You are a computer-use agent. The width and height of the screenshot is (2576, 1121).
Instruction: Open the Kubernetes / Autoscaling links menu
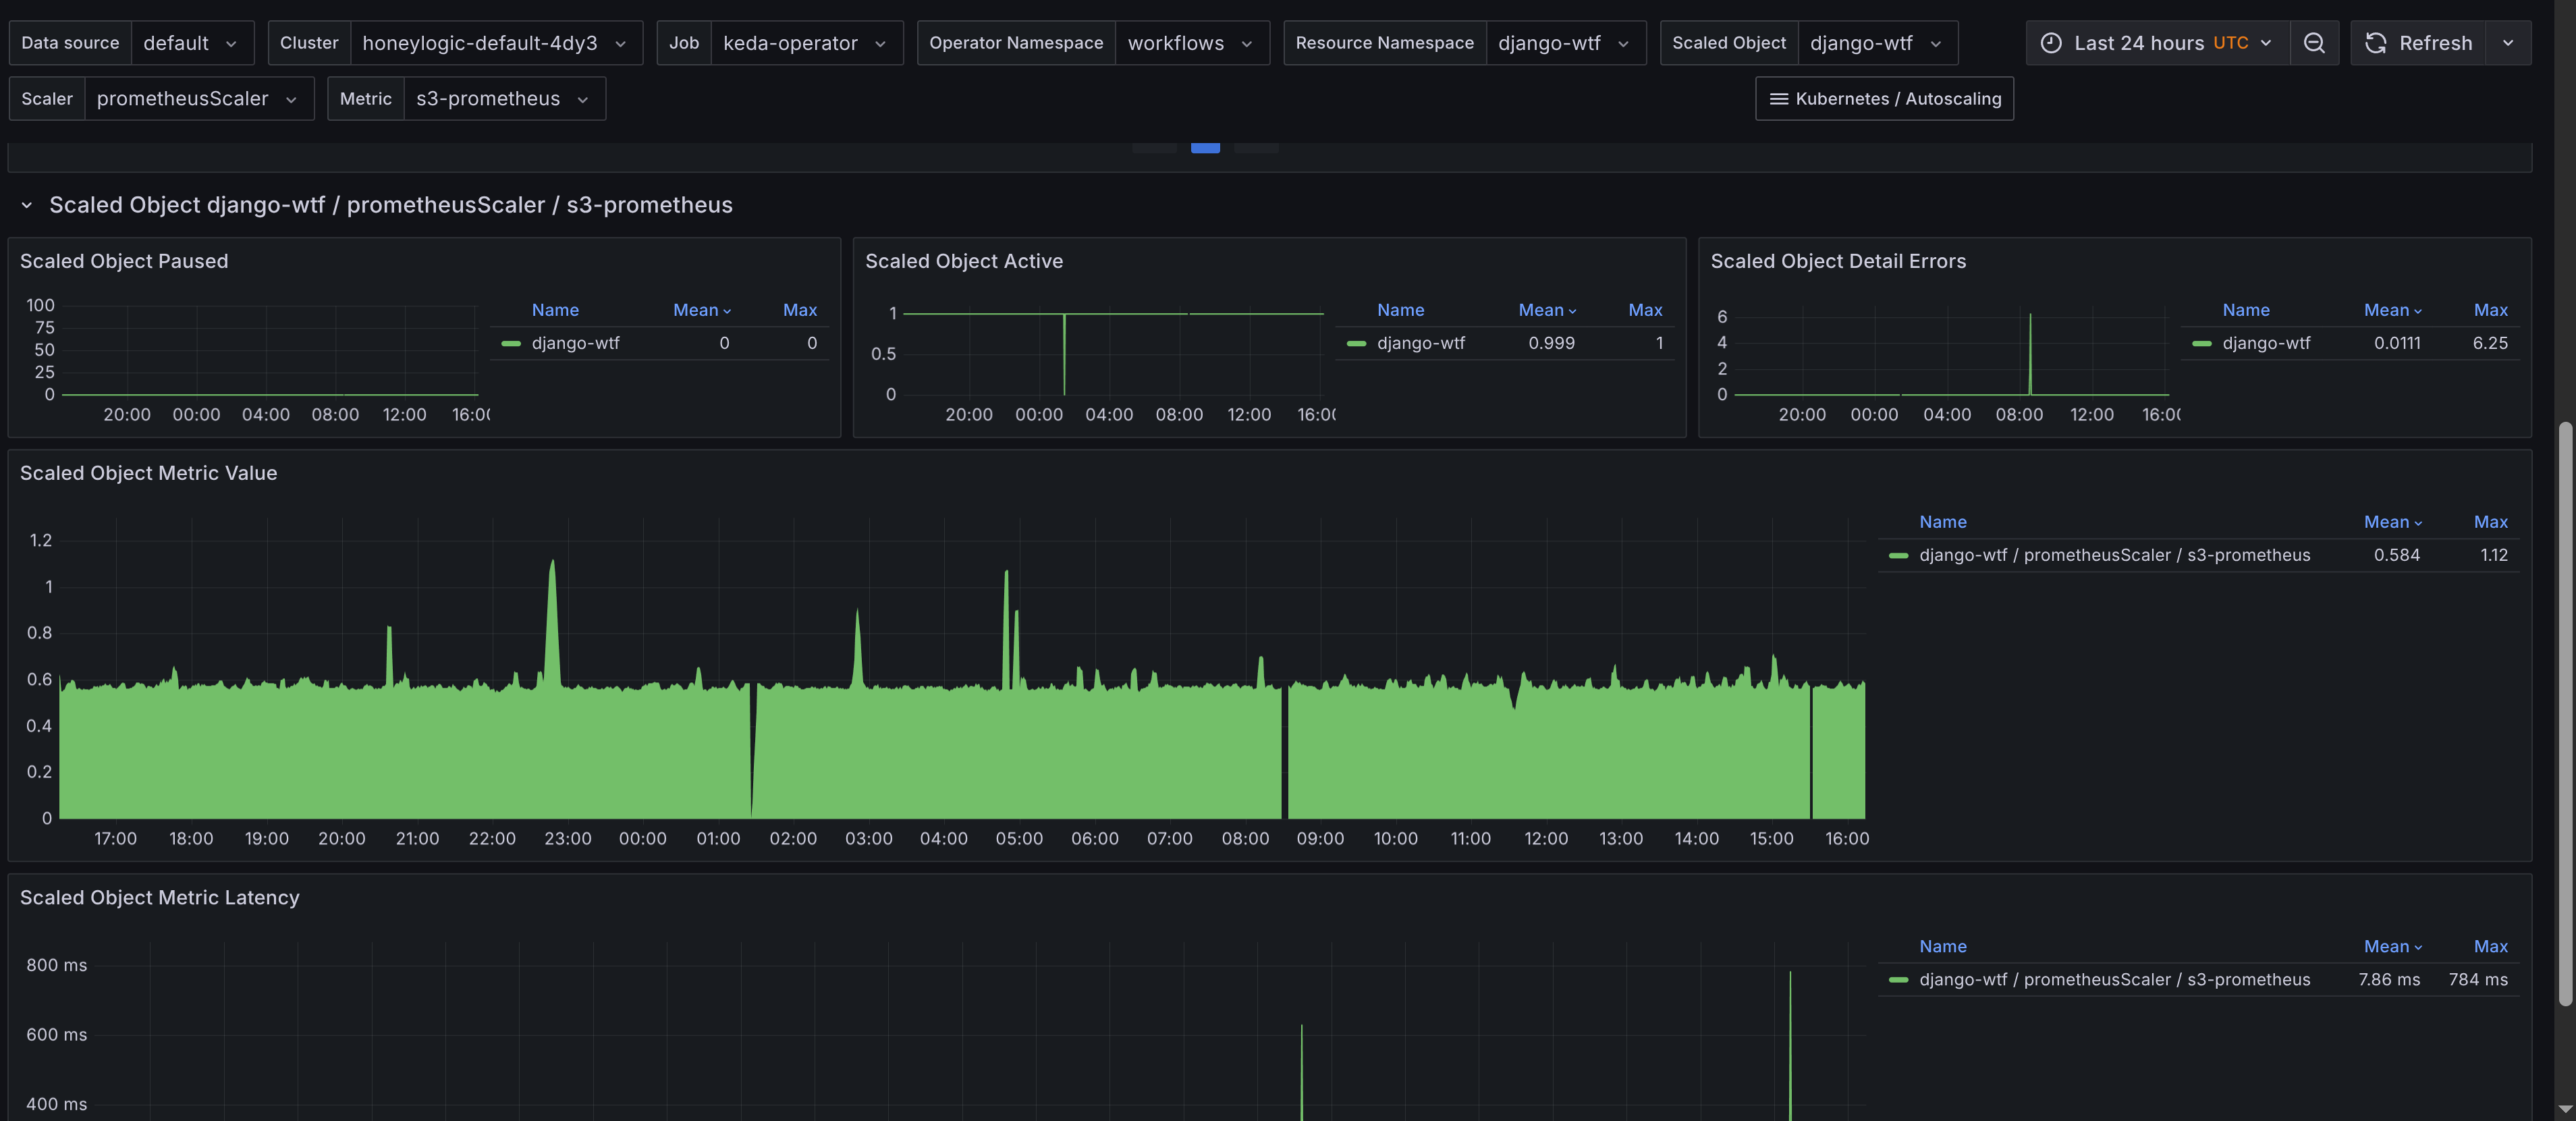pos(1884,99)
